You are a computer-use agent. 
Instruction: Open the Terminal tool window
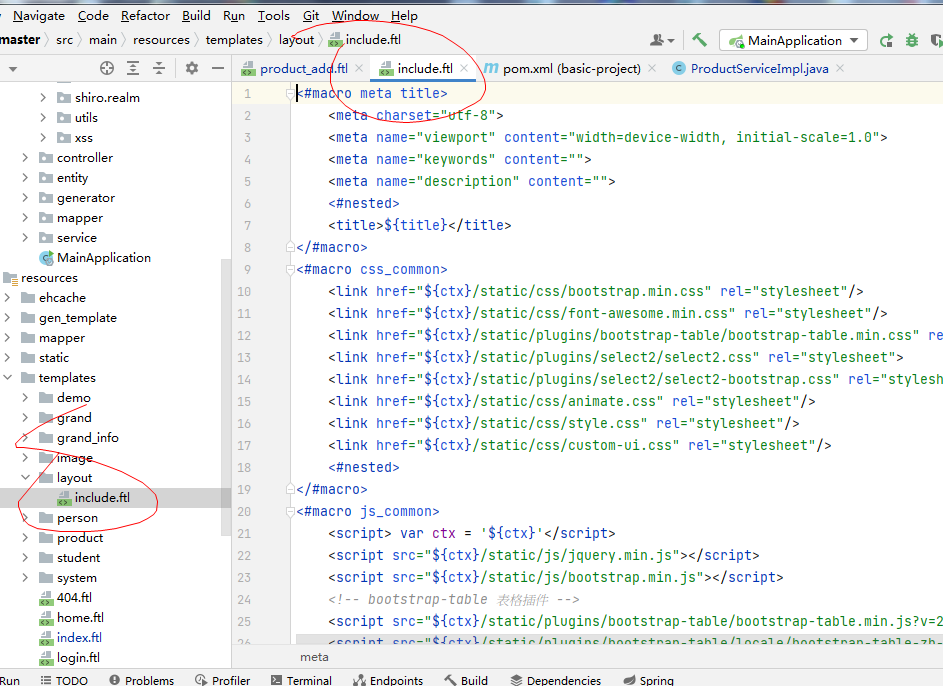(x=301, y=680)
